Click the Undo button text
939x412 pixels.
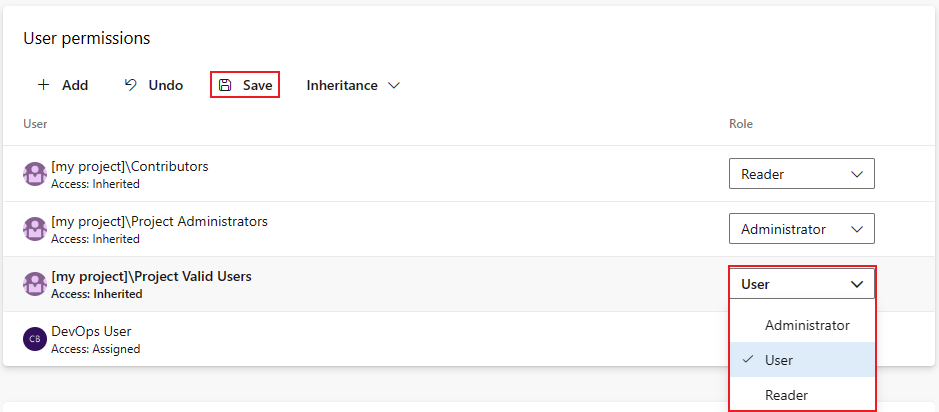click(166, 85)
